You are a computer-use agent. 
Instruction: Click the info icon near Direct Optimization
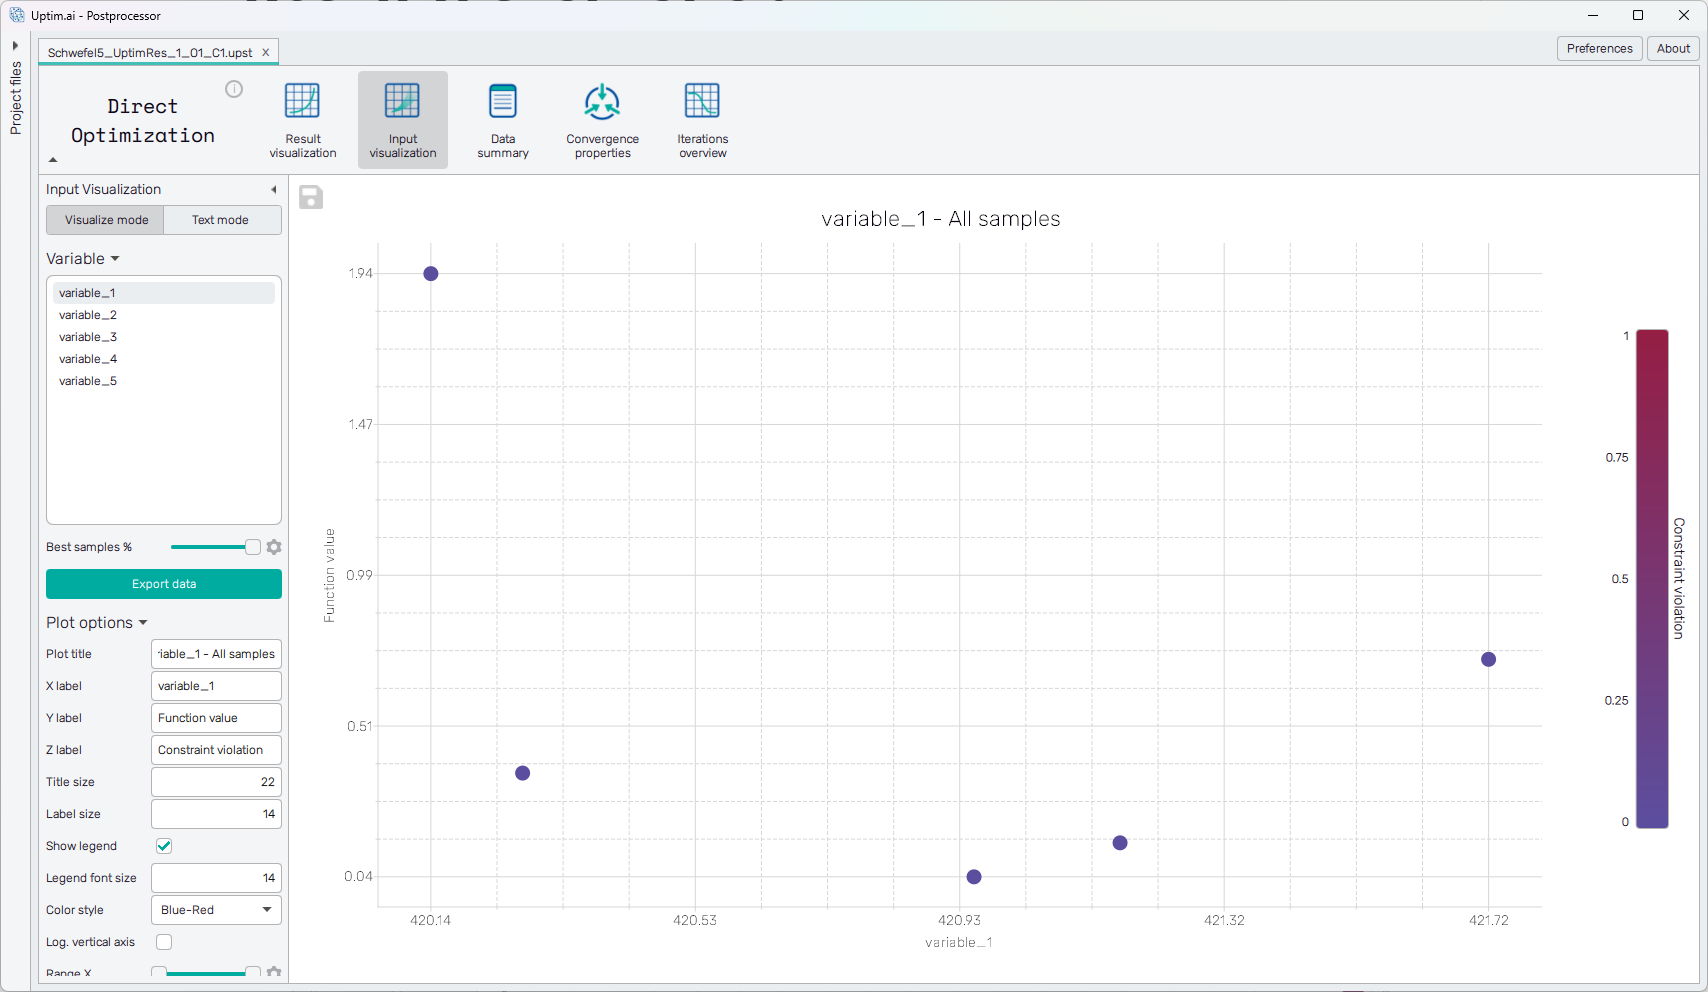pos(234,89)
